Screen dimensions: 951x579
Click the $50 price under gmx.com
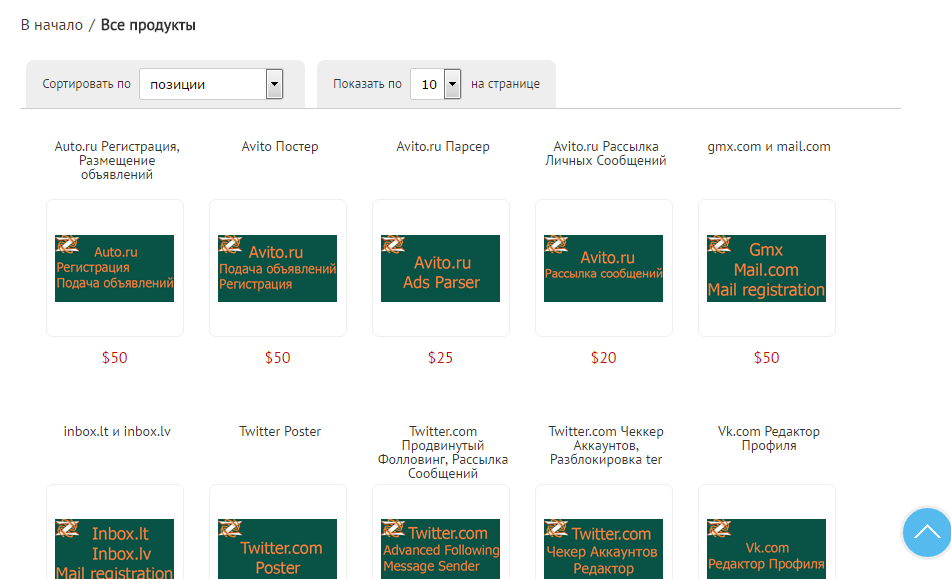click(x=767, y=358)
